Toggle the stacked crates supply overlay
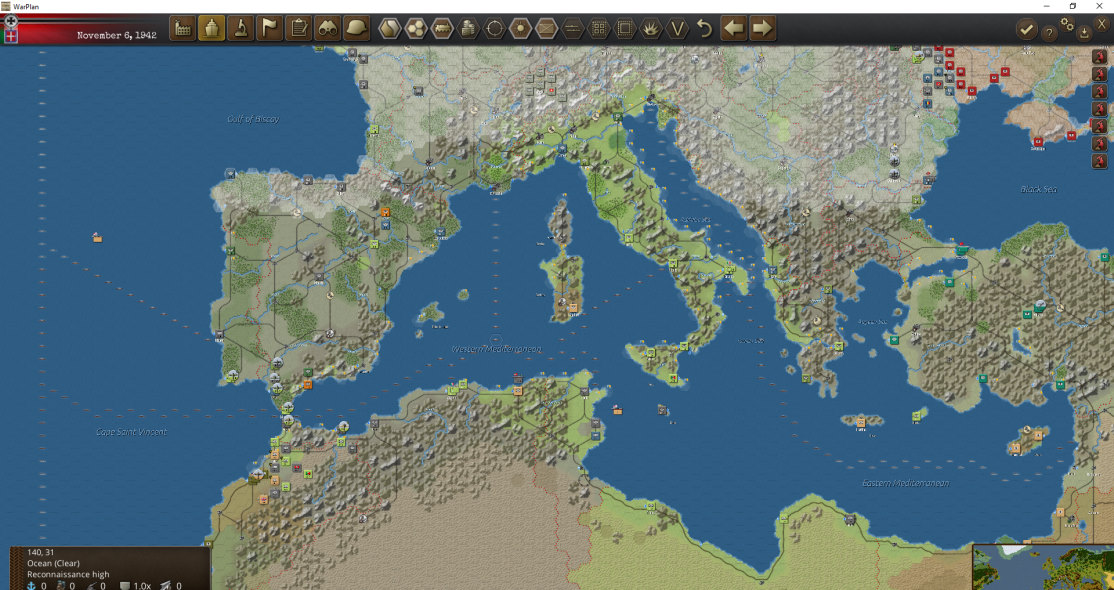Viewport: 1114px width, 590px height. tap(468, 29)
